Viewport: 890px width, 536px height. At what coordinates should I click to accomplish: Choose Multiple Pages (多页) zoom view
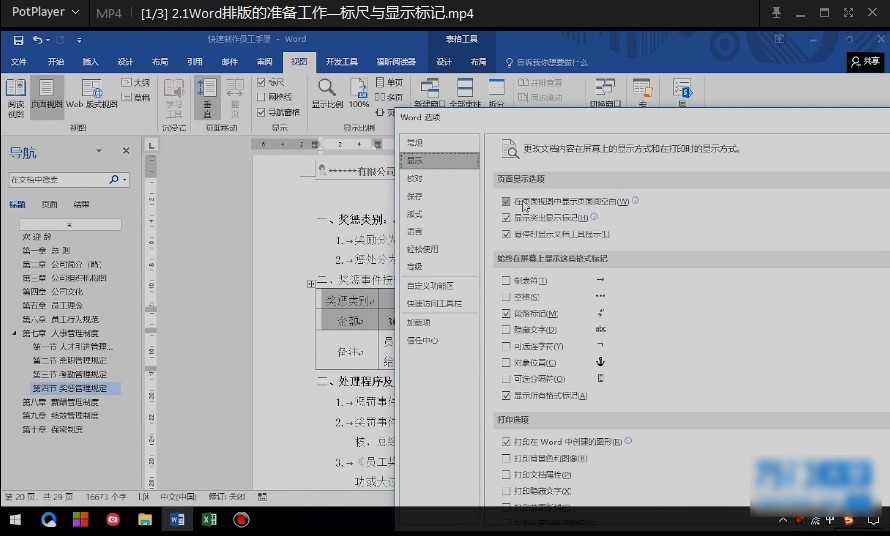(x=389, y=98)
